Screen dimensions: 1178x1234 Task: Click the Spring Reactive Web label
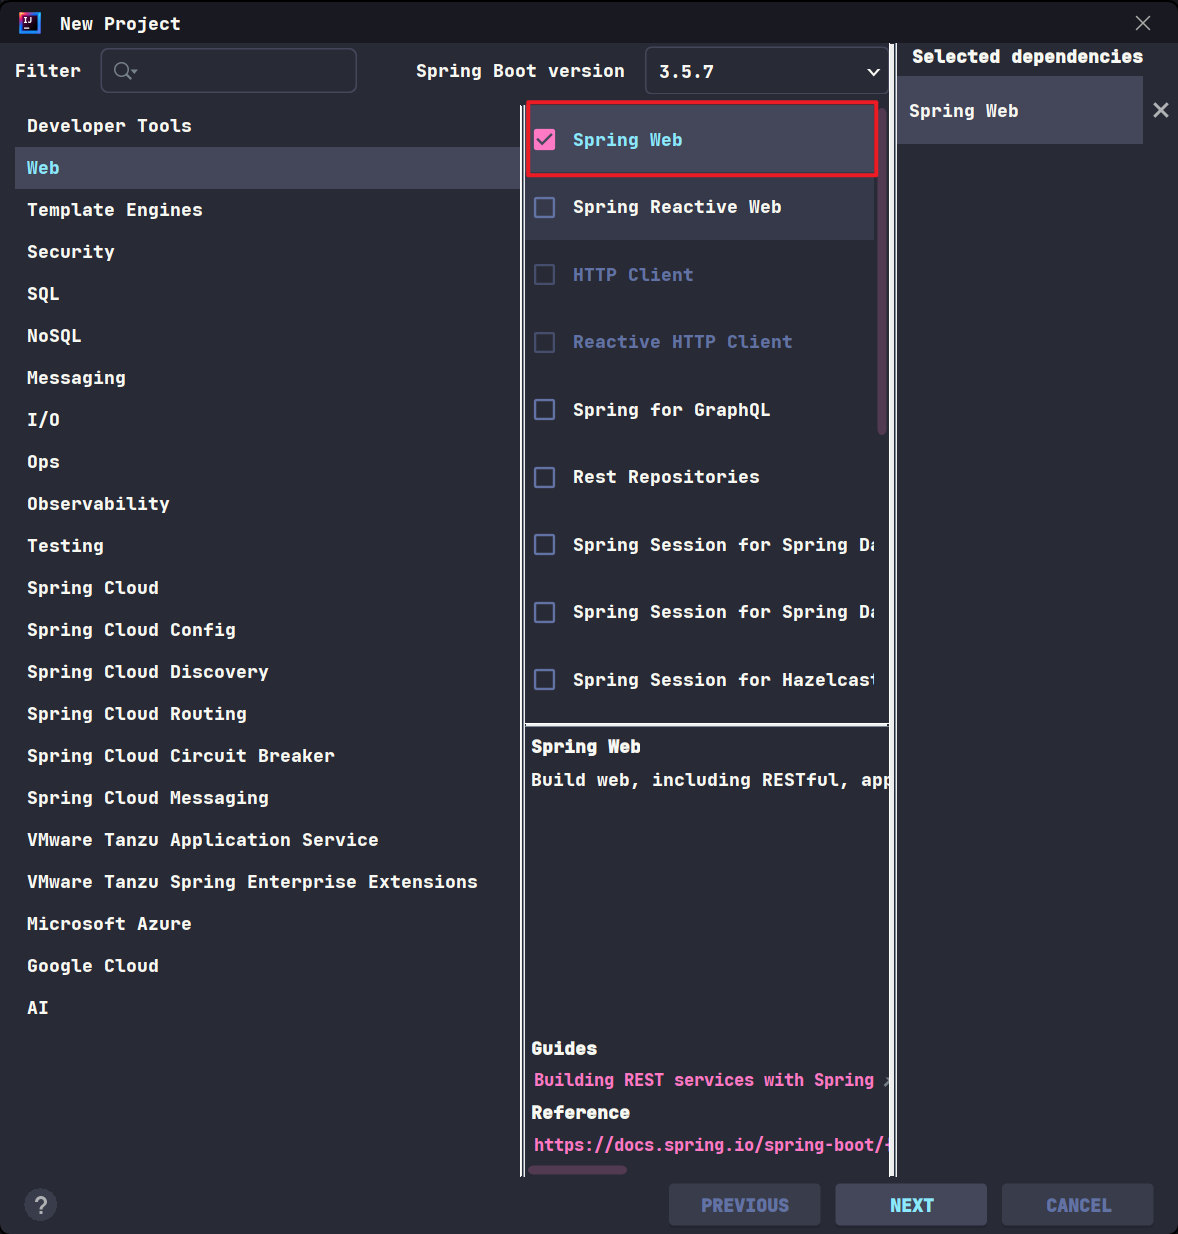tap(677, 207)
